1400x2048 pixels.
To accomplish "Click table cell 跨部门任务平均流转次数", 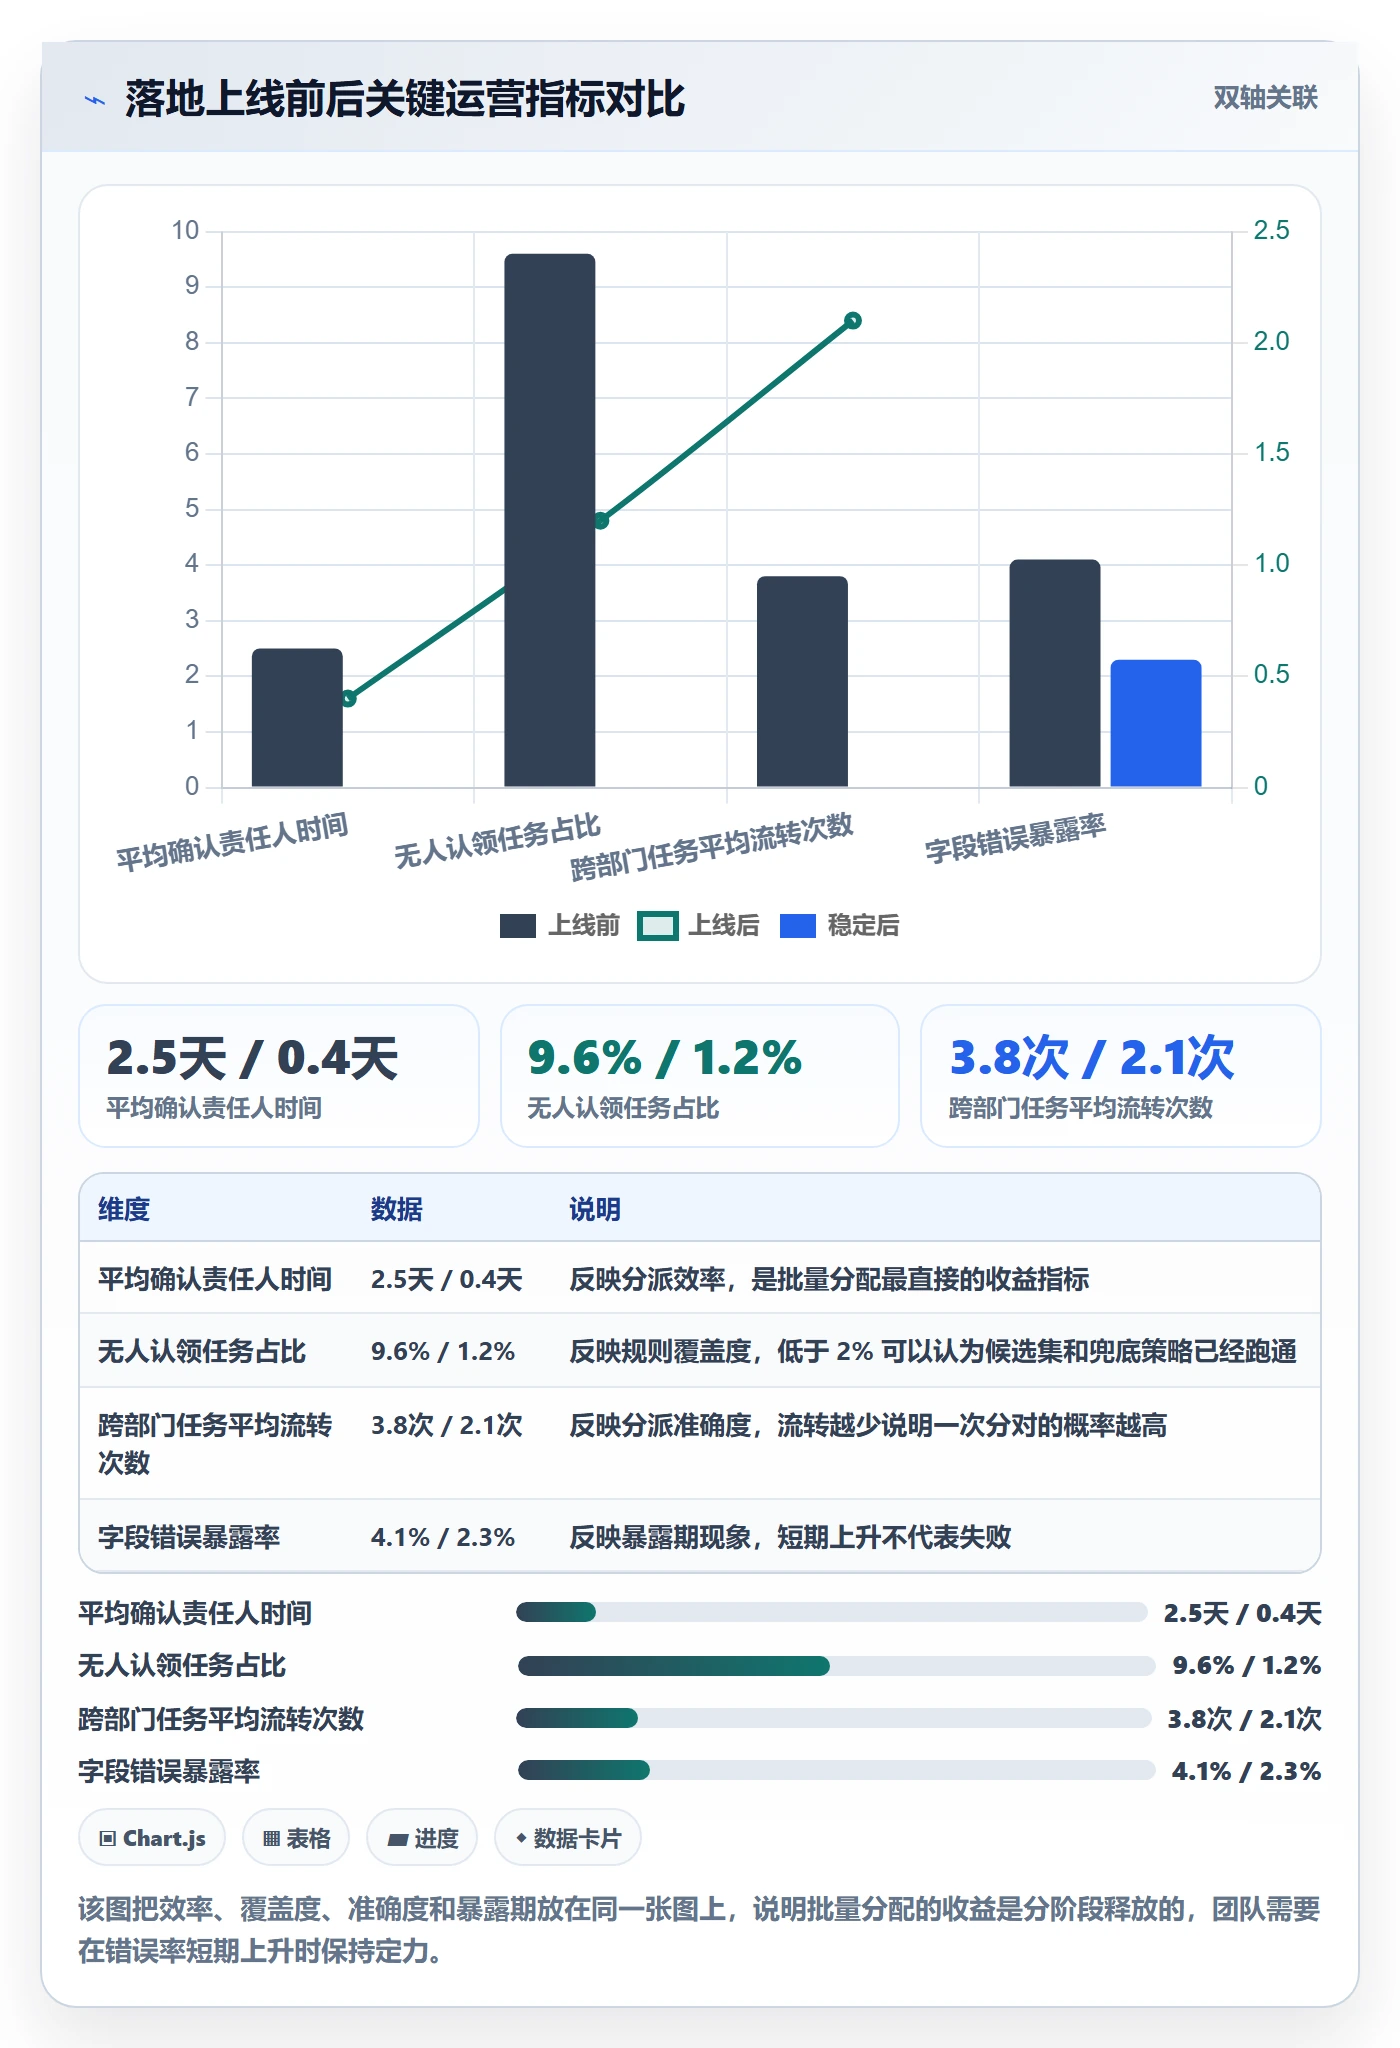I will (215, 1443).
